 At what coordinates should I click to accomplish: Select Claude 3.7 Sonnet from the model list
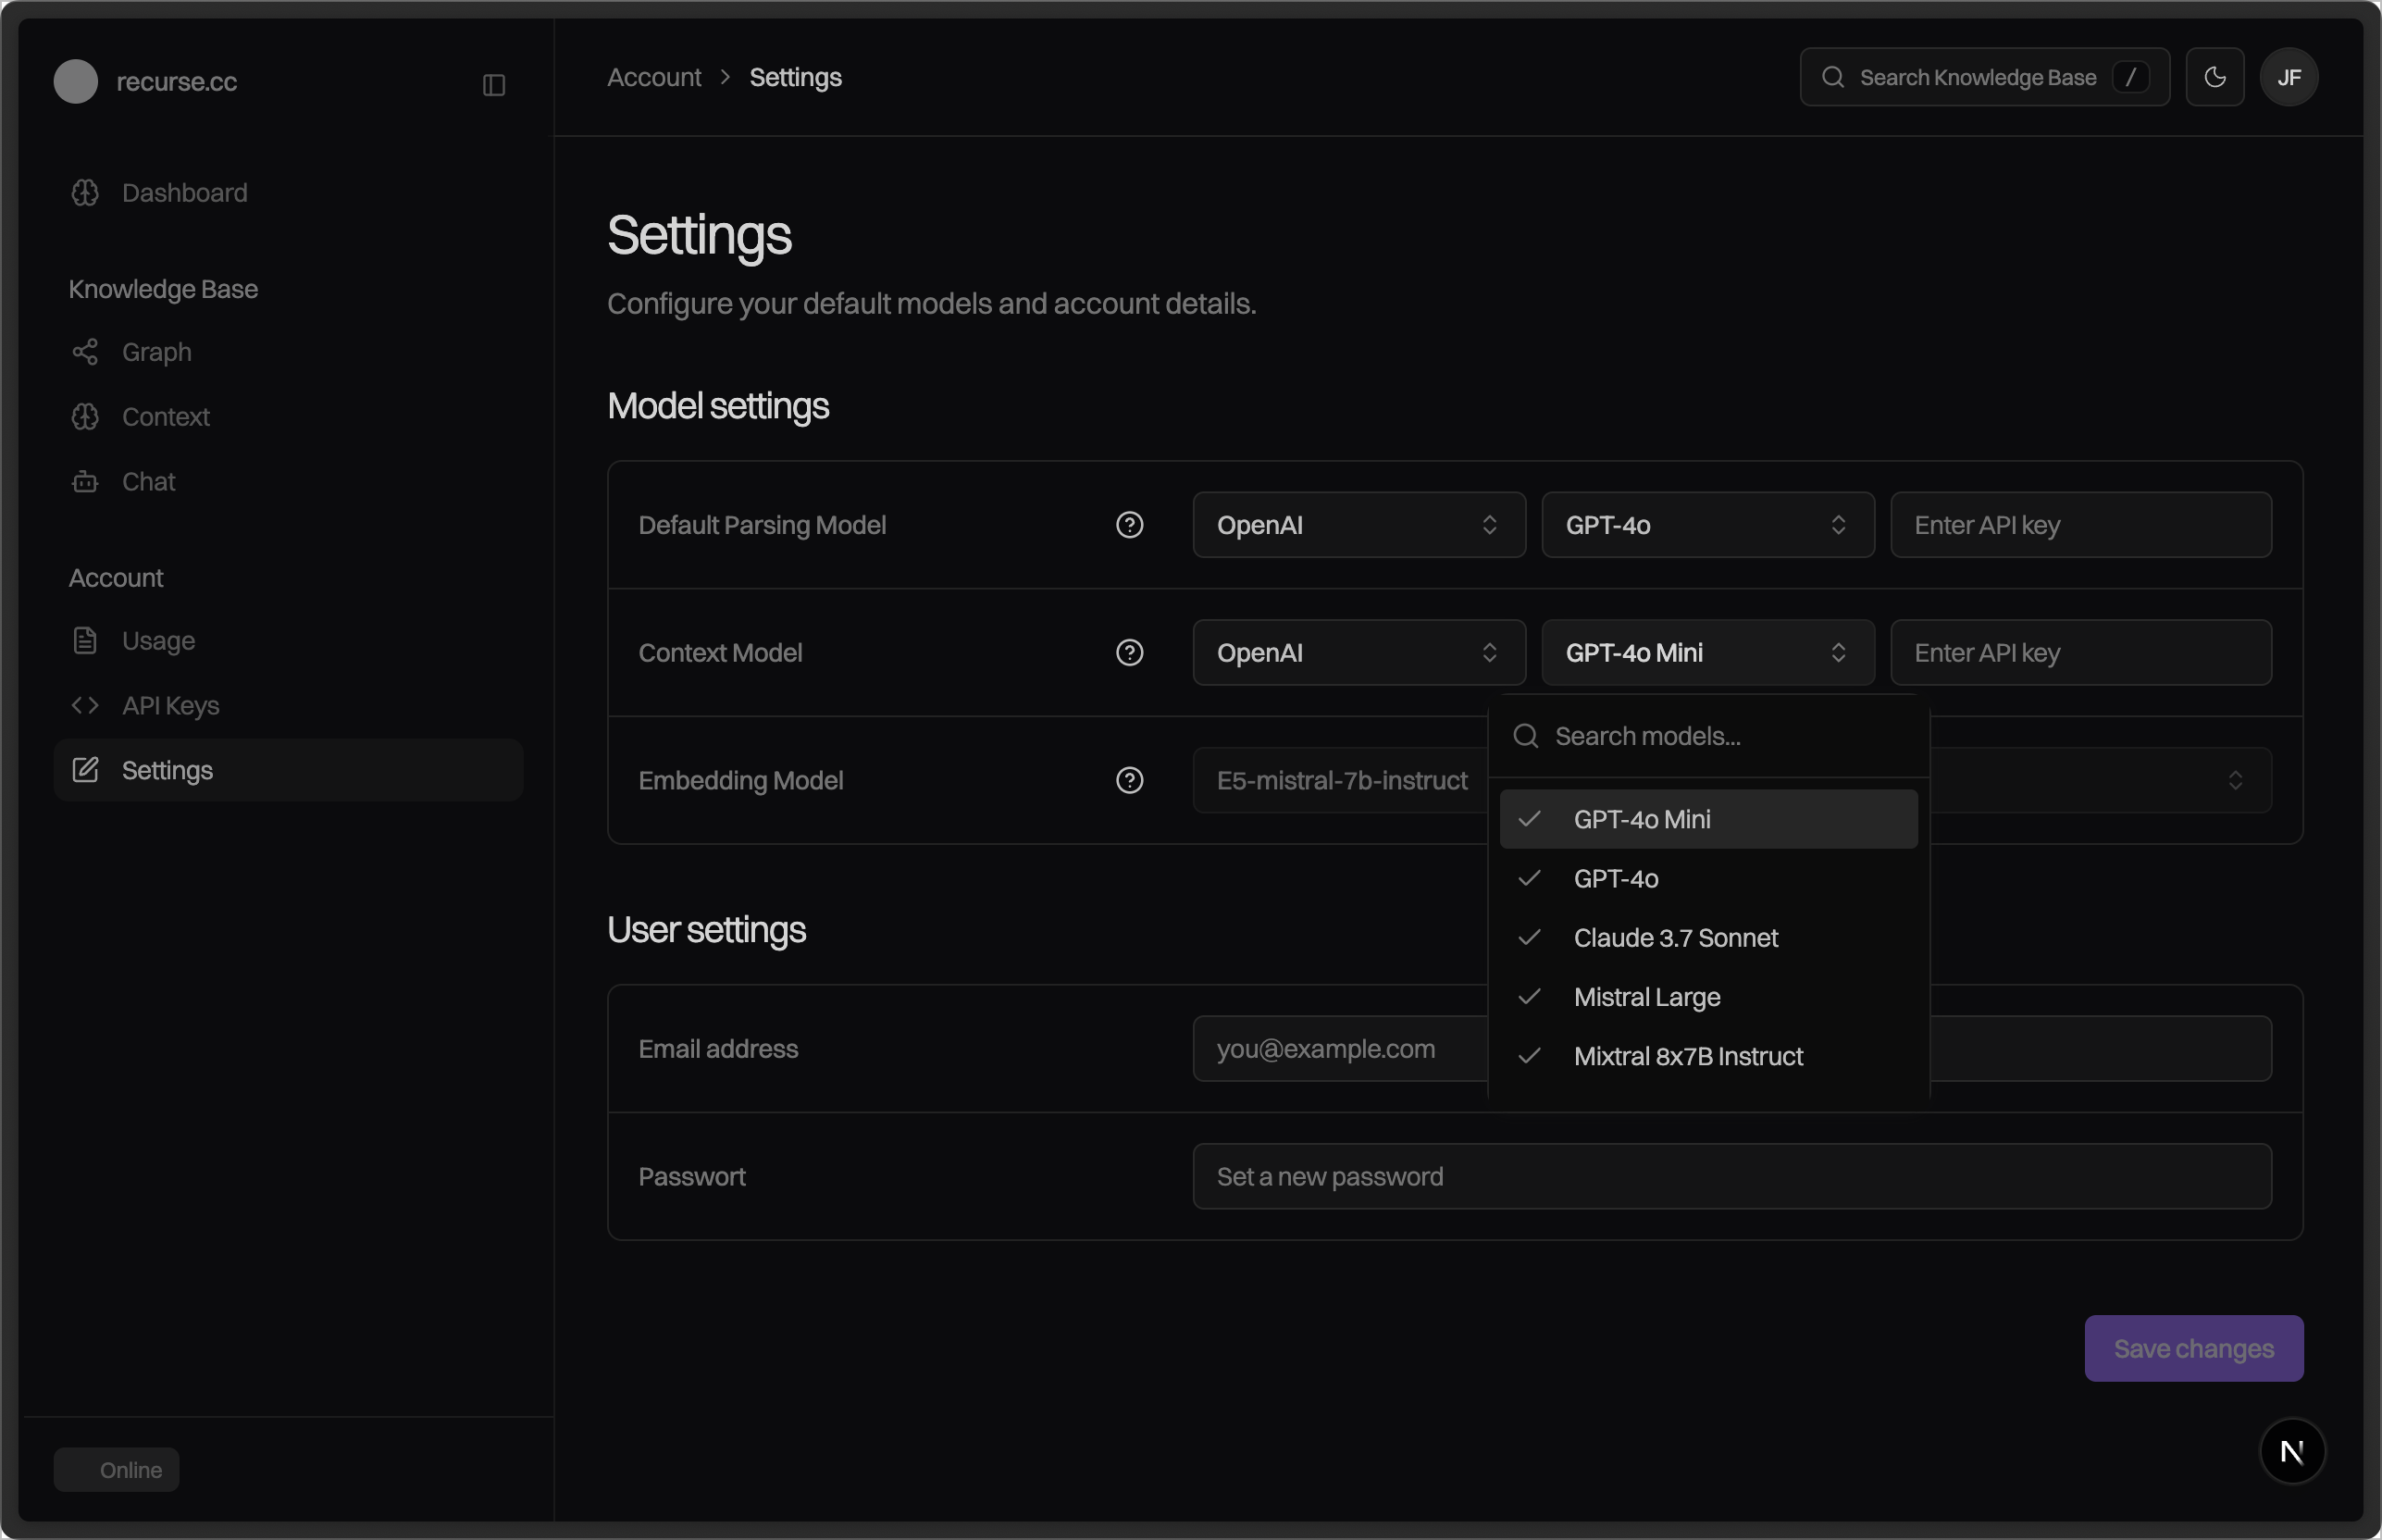[1675, 938]
